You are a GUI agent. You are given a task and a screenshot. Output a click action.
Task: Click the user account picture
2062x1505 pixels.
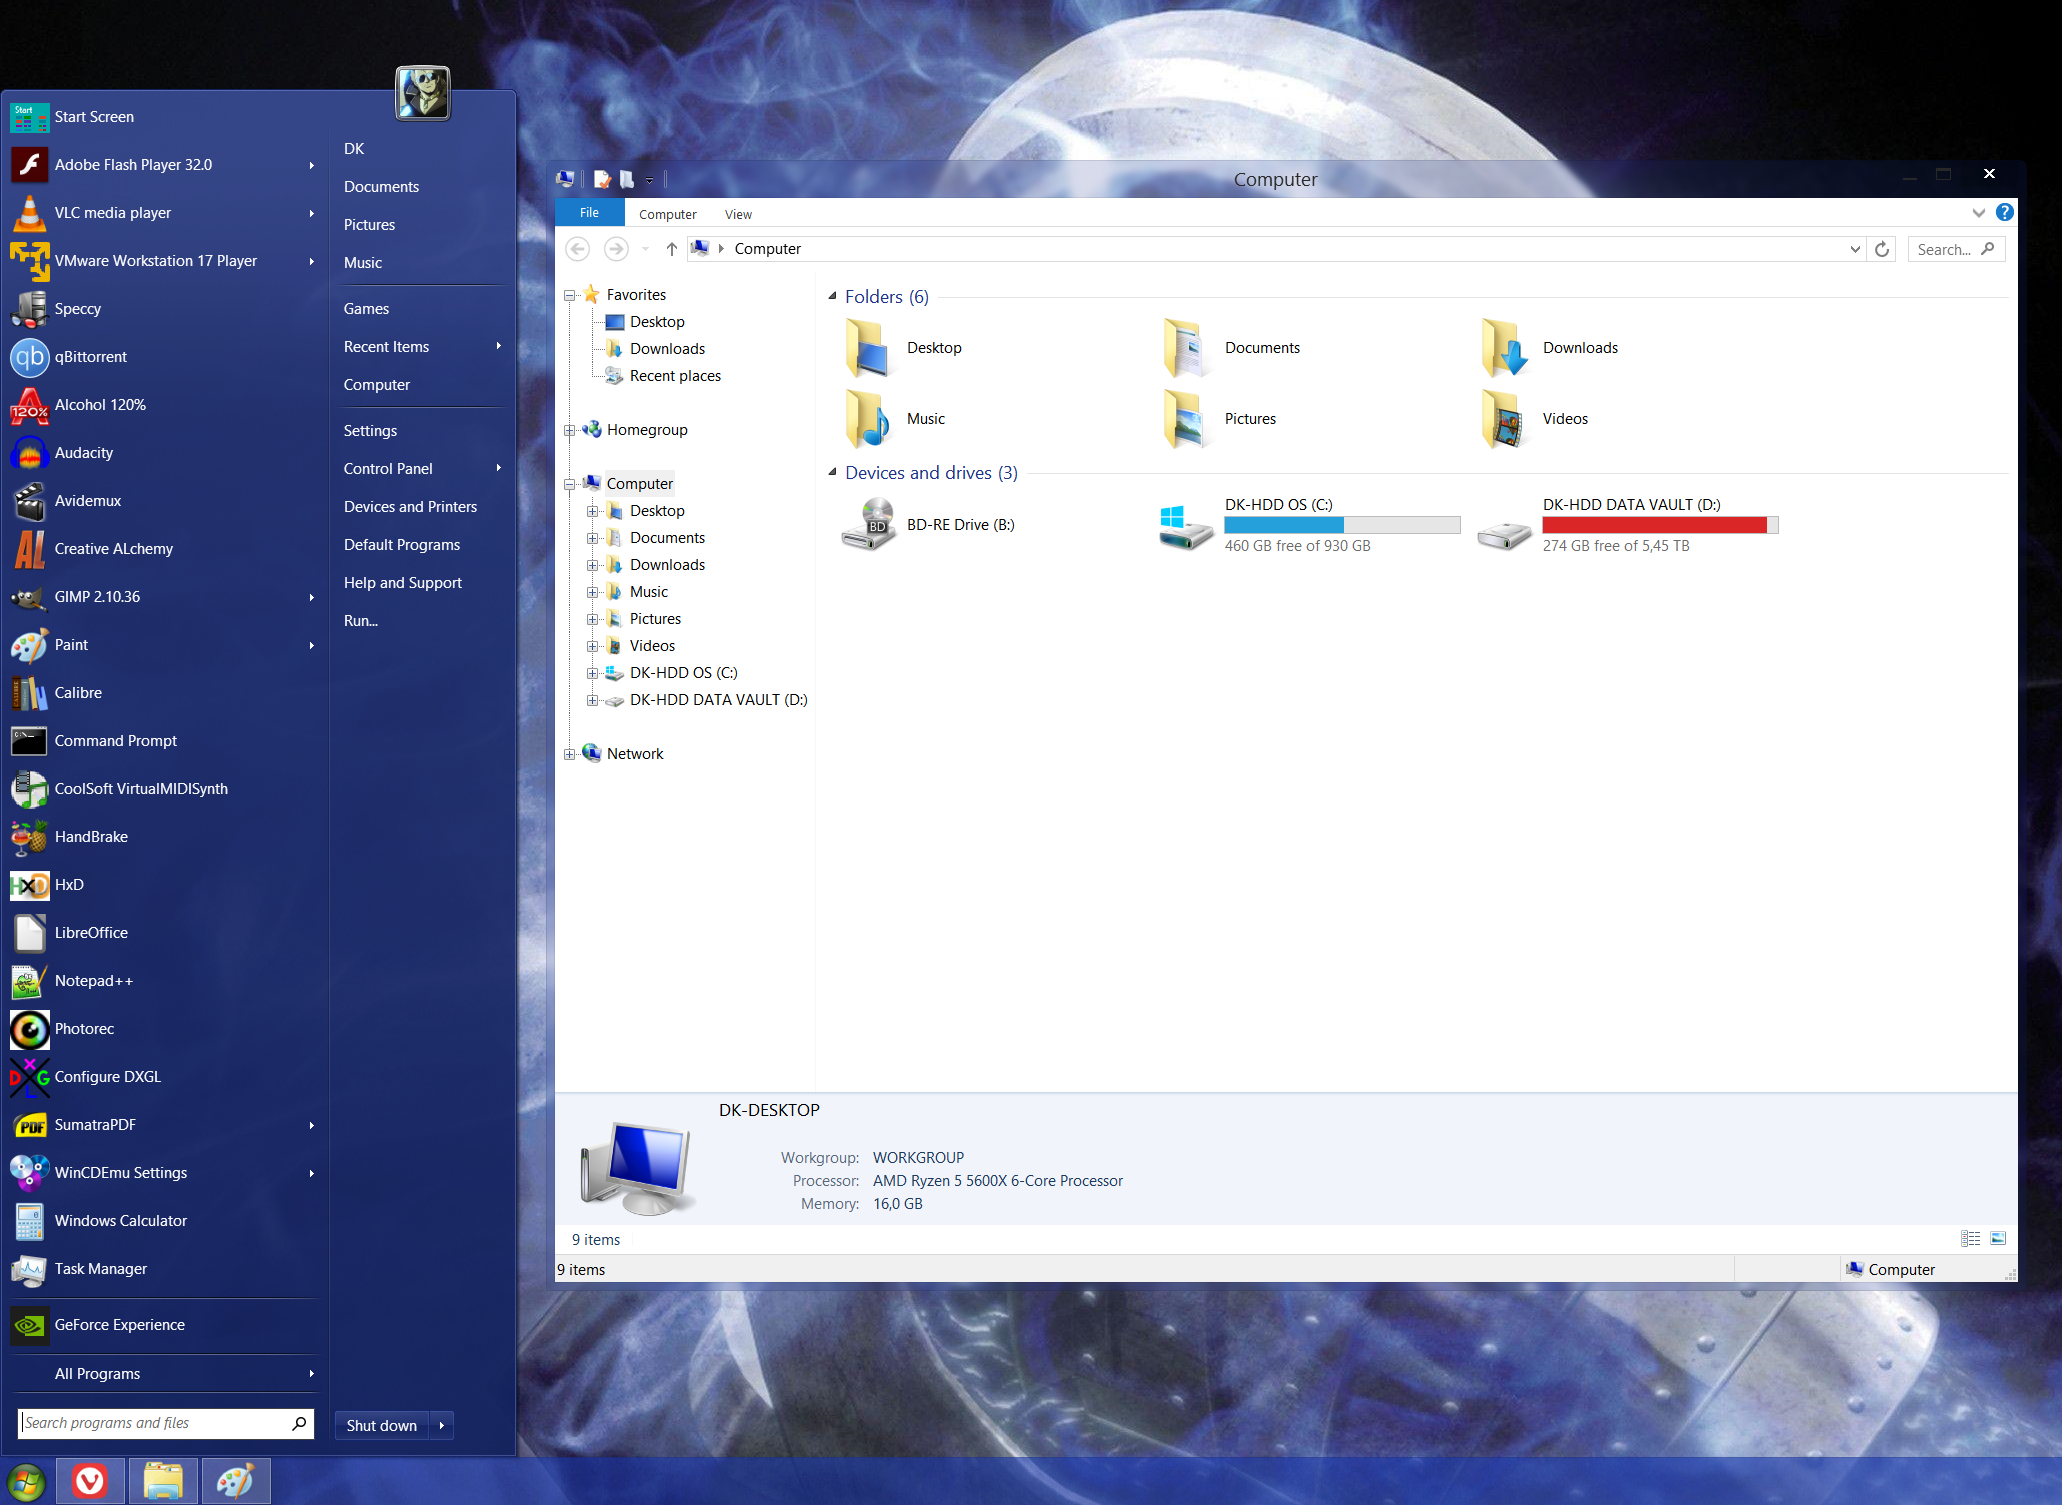pos(423,93)
